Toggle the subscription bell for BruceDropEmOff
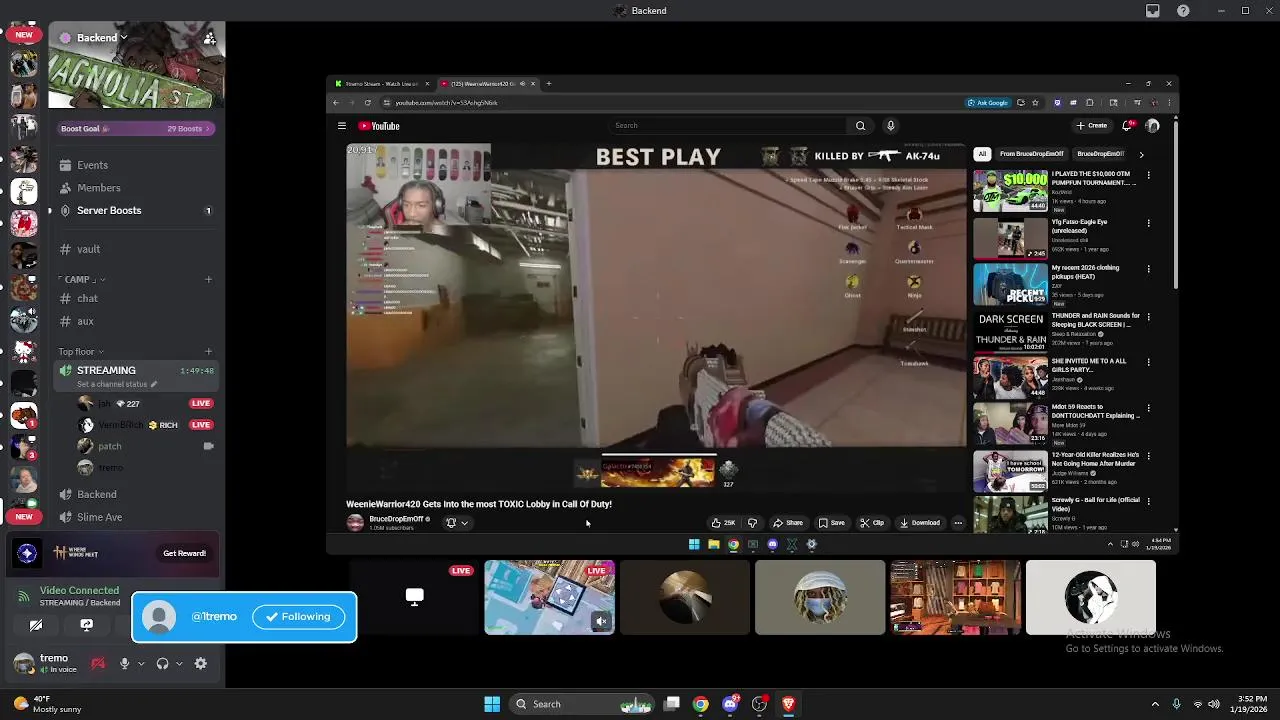The image size is (1280, 720). [455, 523]
